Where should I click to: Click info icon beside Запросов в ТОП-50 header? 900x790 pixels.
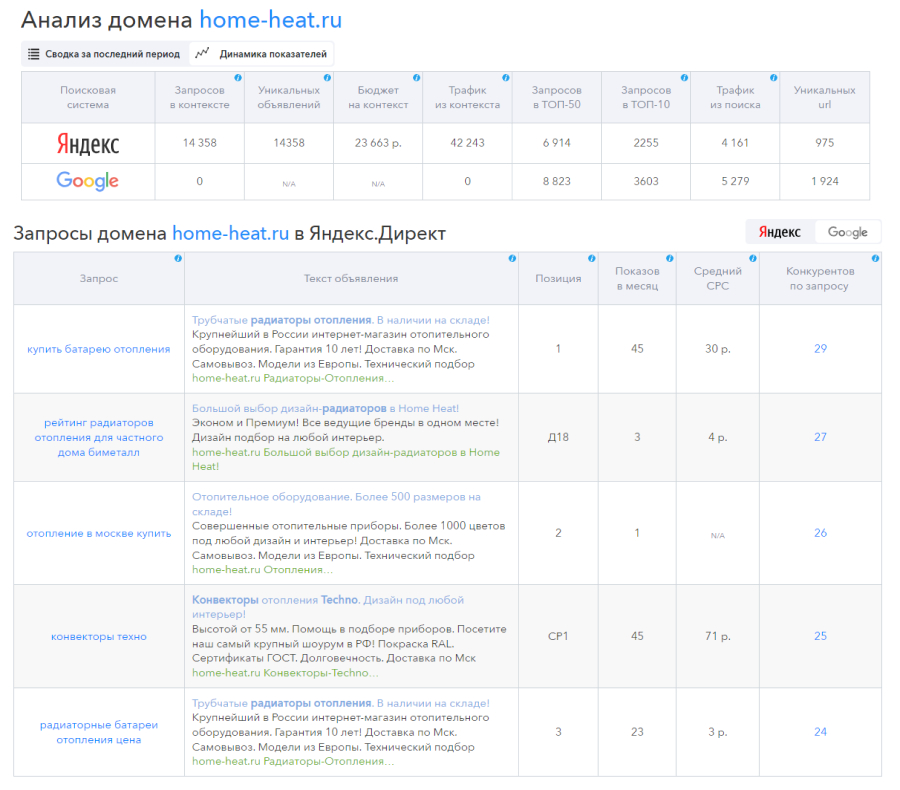pos(594,77)
